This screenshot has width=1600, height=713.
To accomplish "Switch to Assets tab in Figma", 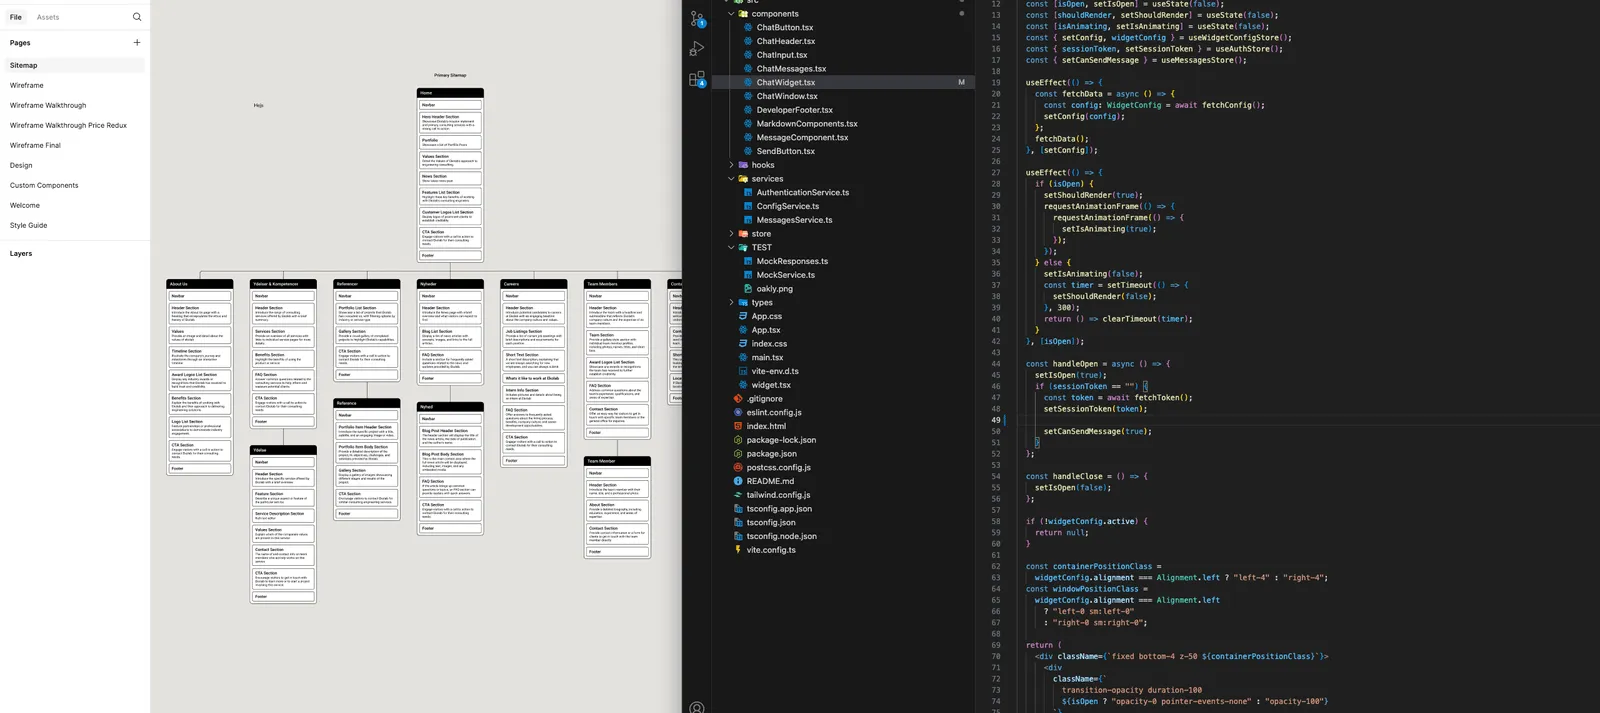I will click(x=48, y=17).
